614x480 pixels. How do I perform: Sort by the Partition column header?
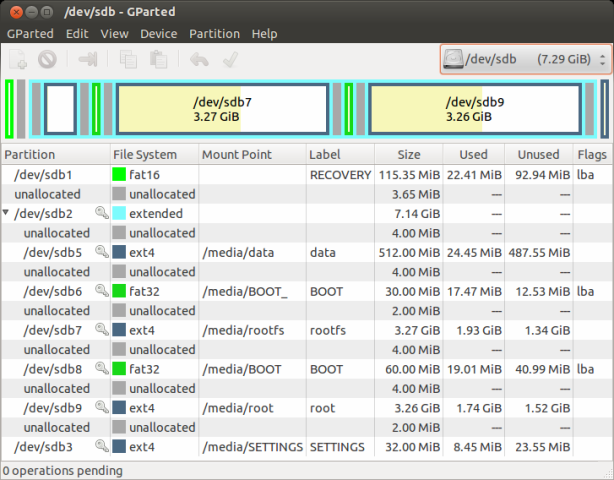point(56,154)
